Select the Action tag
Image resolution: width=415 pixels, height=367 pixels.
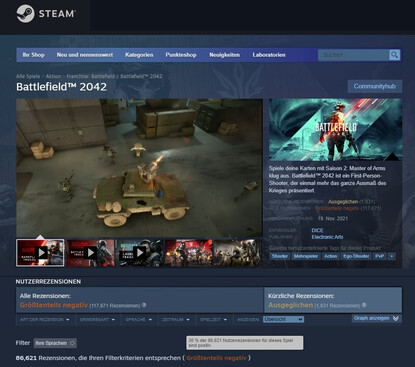tap(331, 256)
